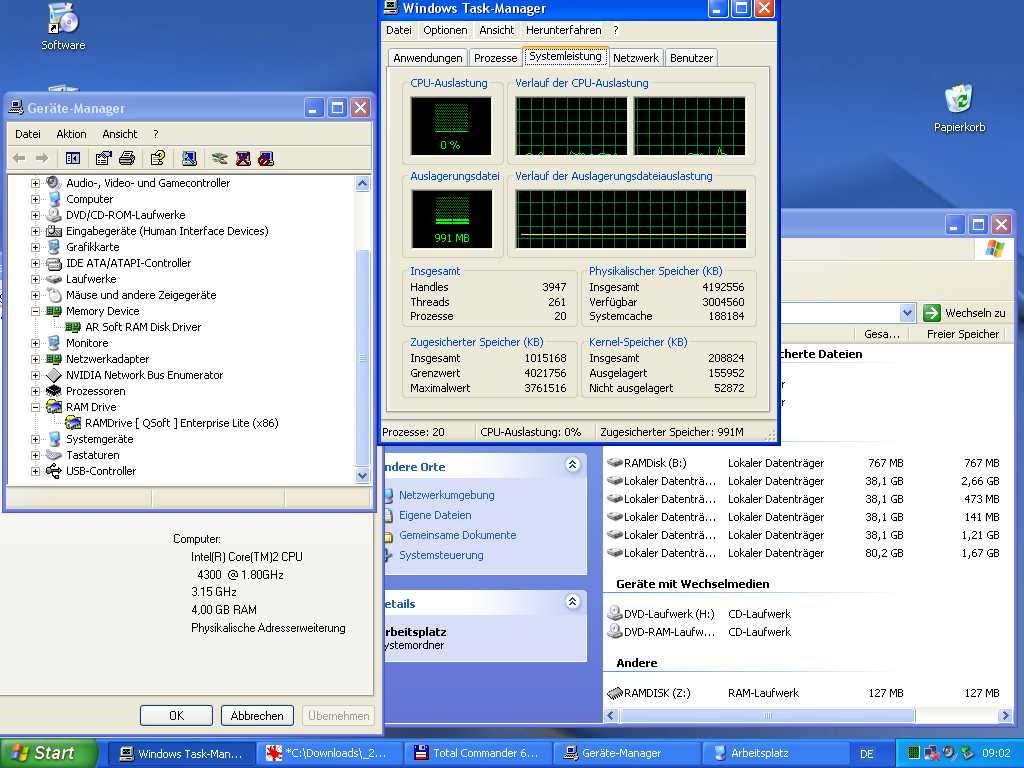Expand the Tastaturen node
This screenshot has width=1024, height=768.
pyautogui.click(x=35, y=455)
